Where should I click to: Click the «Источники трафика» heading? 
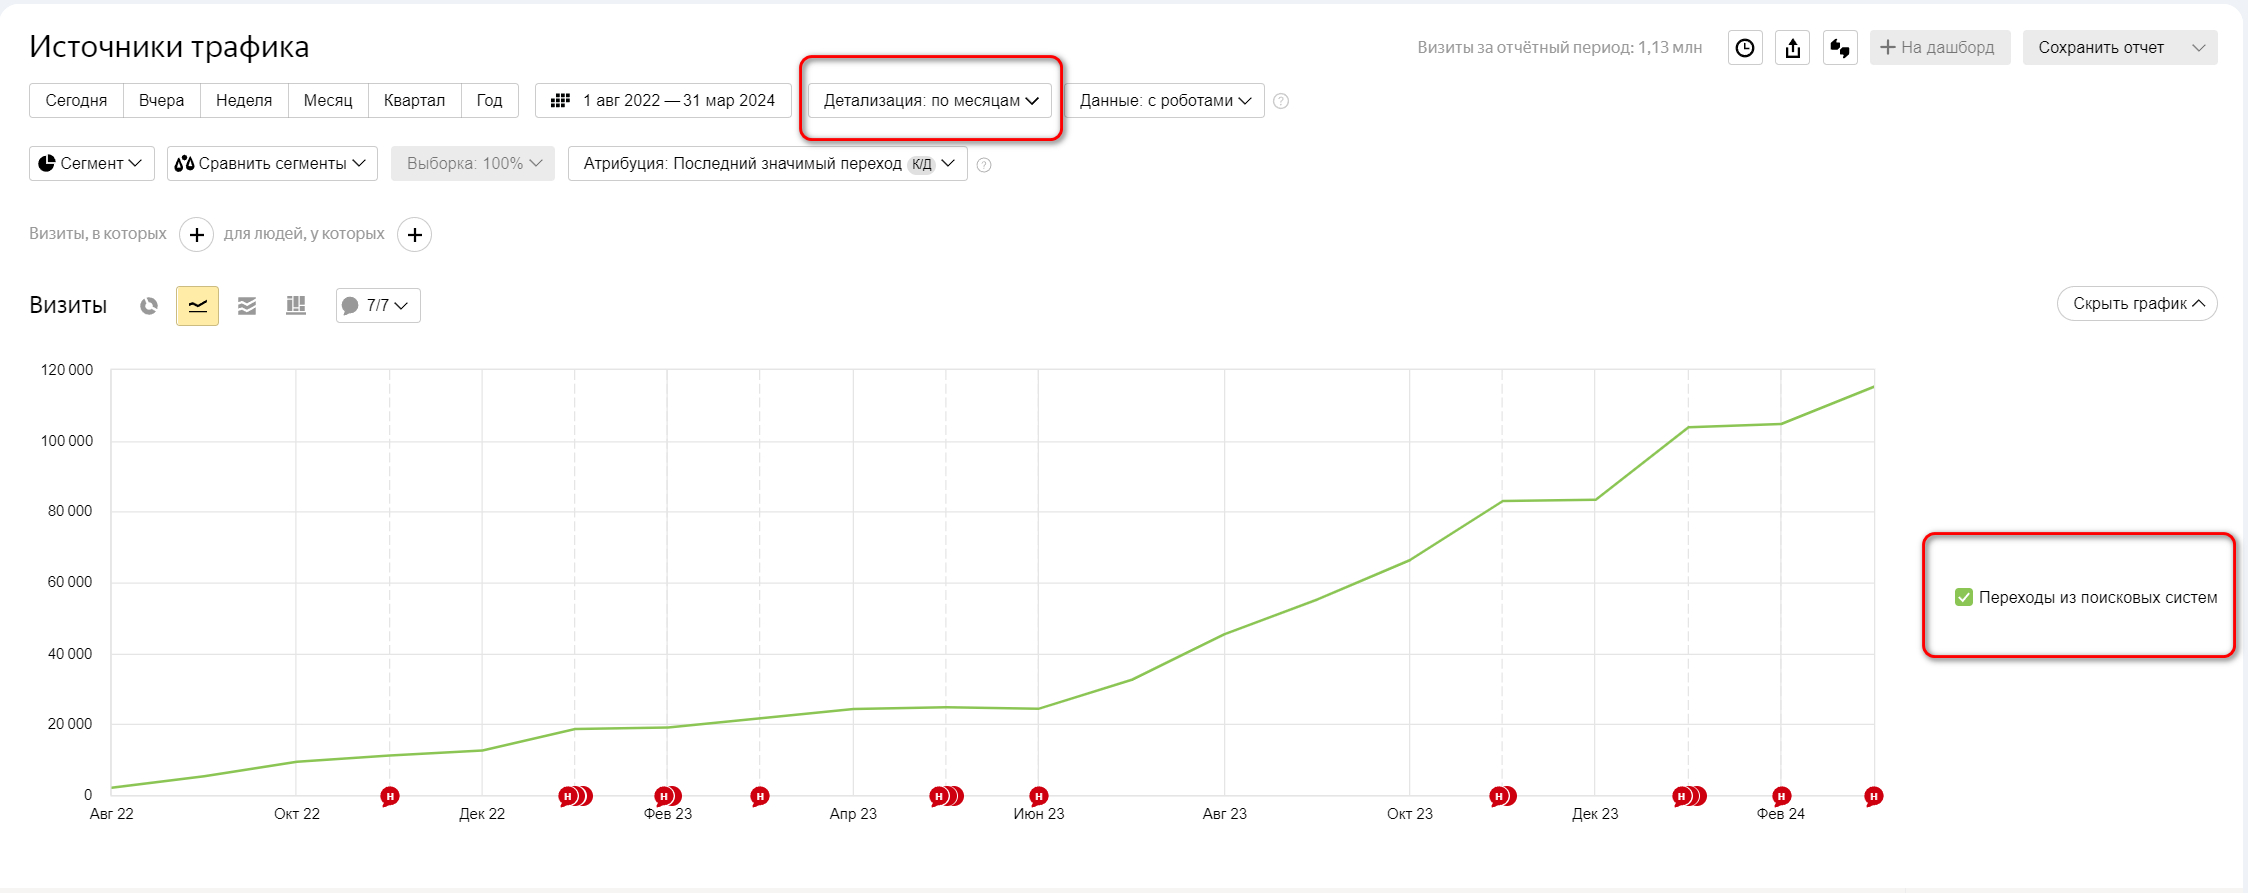click(169, 47)
